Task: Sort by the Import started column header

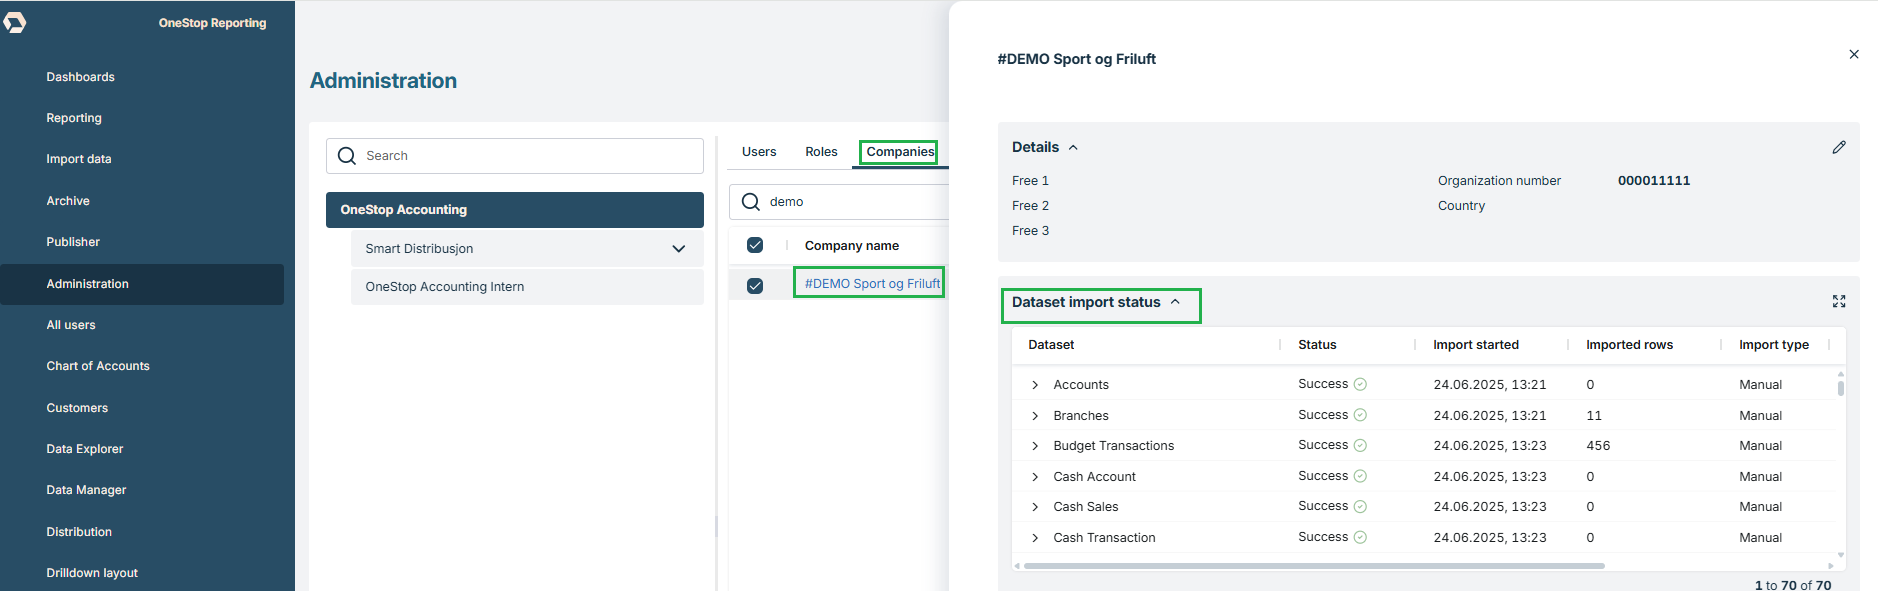Action: 1476,345
